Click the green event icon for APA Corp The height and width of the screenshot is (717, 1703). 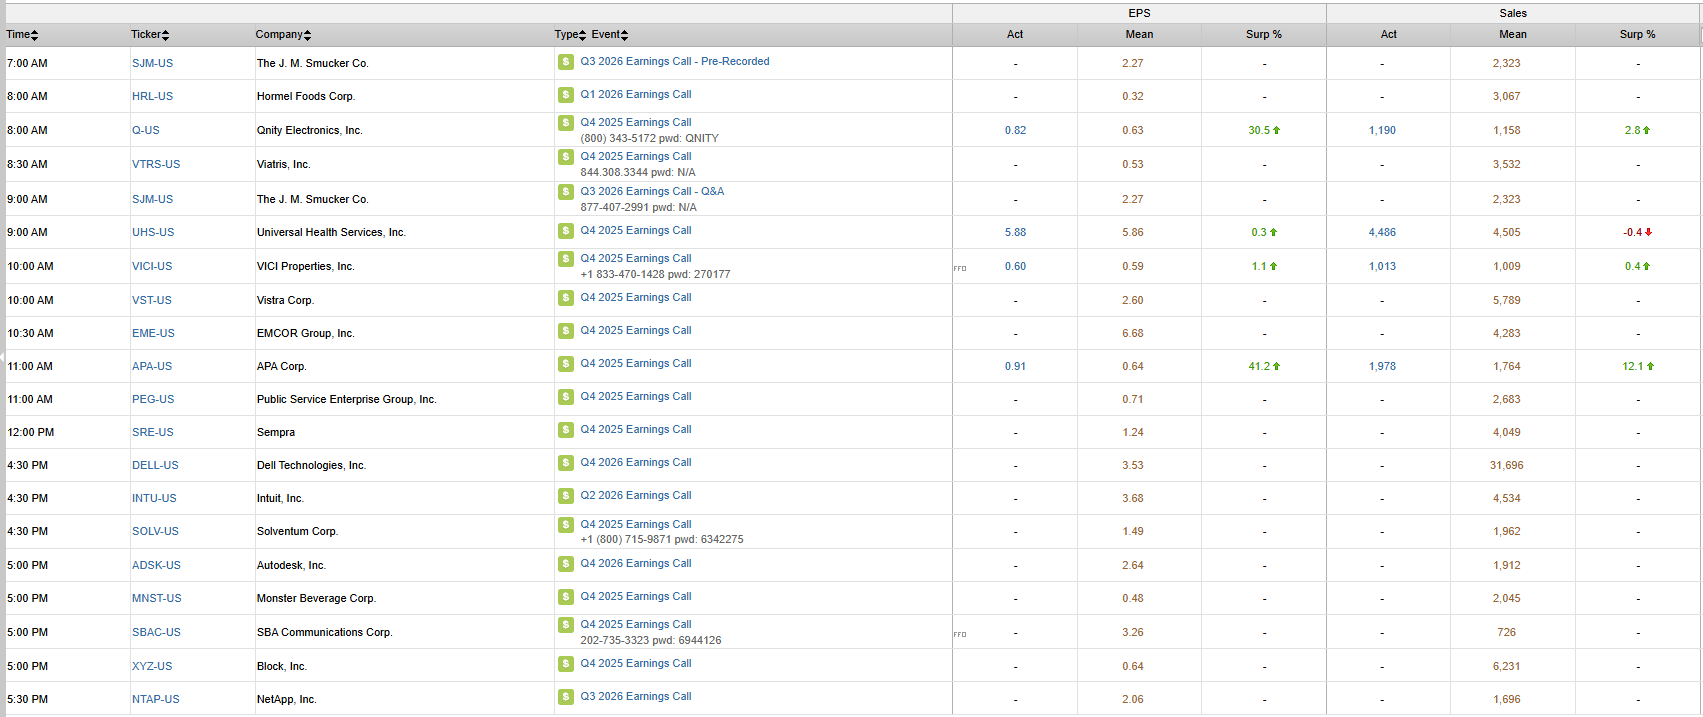(566, 364)
